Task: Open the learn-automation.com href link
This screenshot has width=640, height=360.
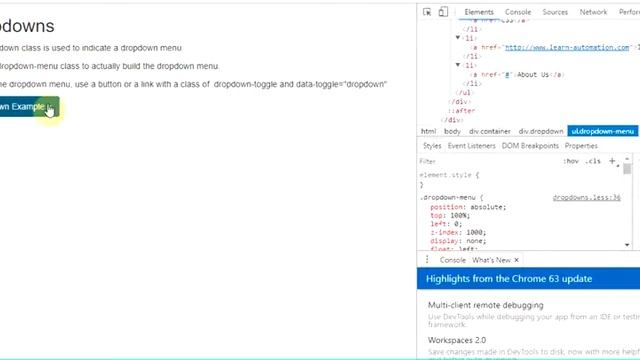Action: pos(567,47)
